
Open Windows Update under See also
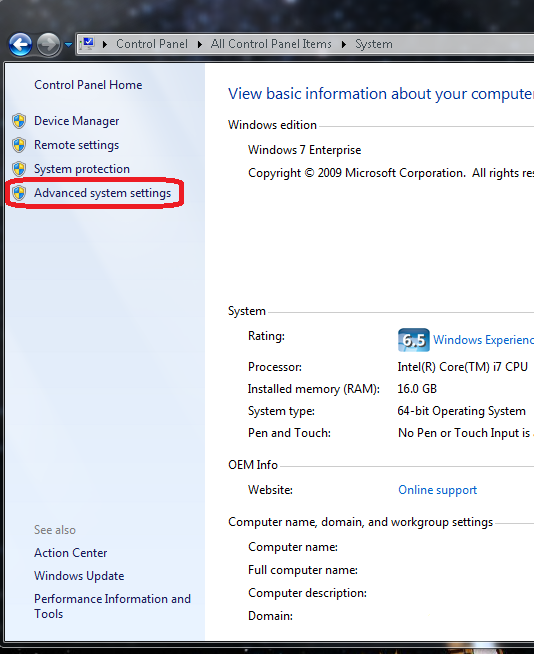tap(79, 576)
